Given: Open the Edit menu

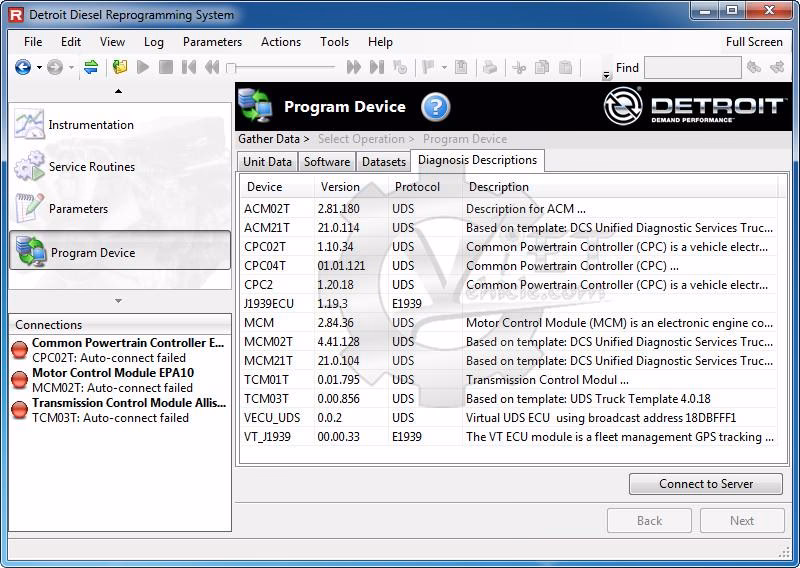Looking at the screenshot, I should [x=70, y=42].
